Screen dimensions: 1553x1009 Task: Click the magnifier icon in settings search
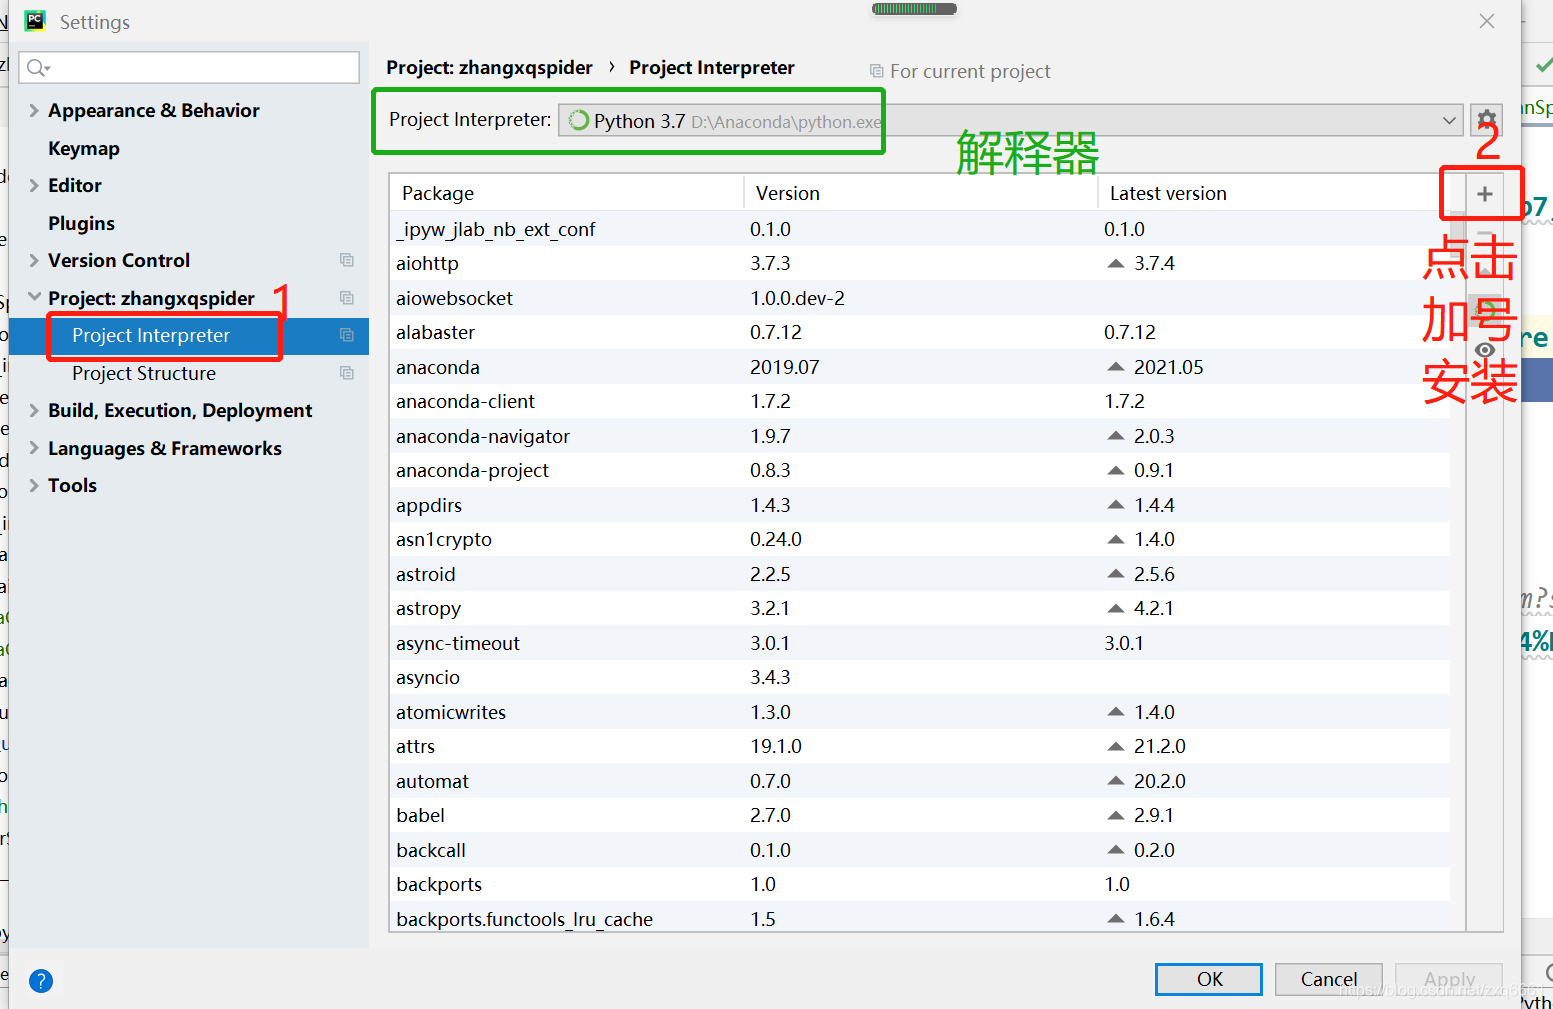click(x=38, y=68)
